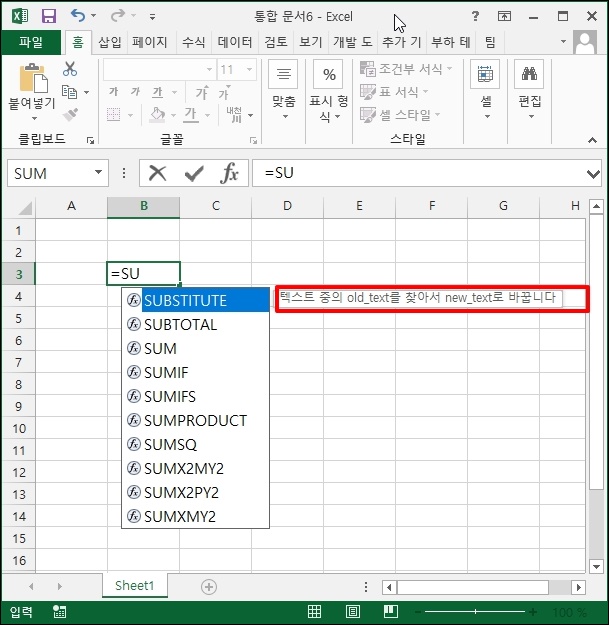Screen dimensions: 609x625
Task: Click the borders grid icon
Action: pos(114,115)
